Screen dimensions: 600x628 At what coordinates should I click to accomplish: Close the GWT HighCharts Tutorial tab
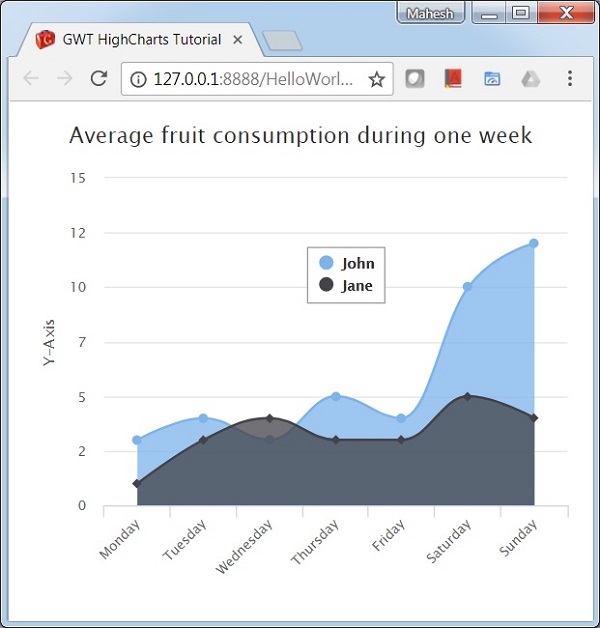point(237,41)
